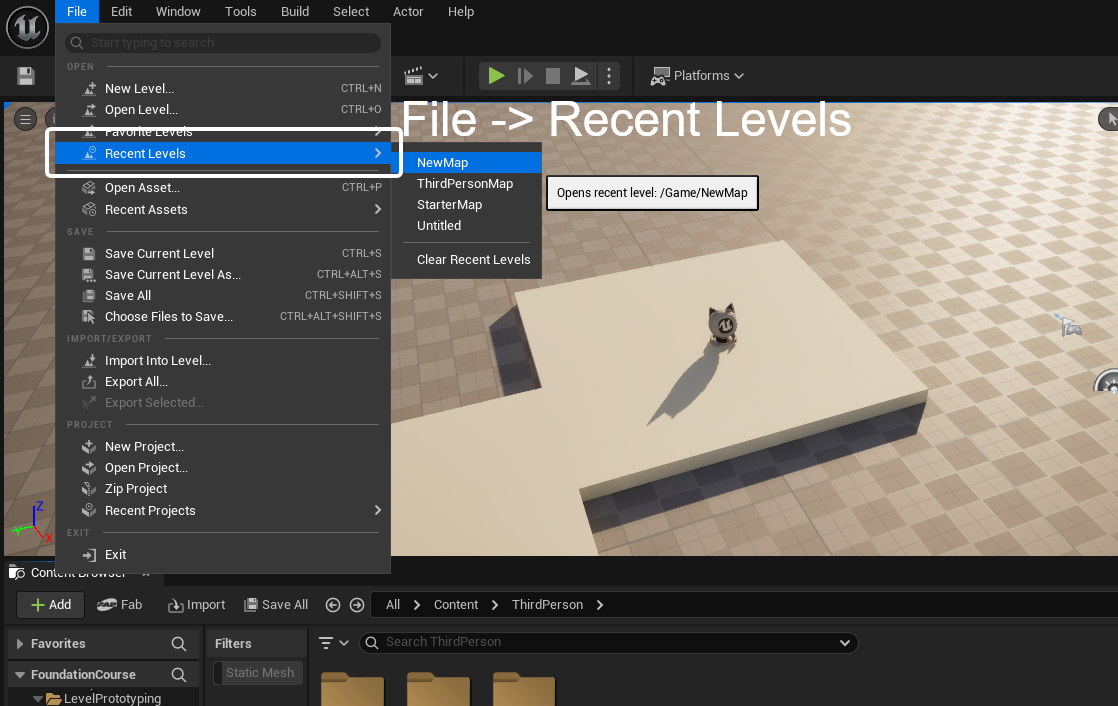Click the frame skip playback button
Image resolution: width=1118 pixels, height=706 pixels.
pos(525,76)
